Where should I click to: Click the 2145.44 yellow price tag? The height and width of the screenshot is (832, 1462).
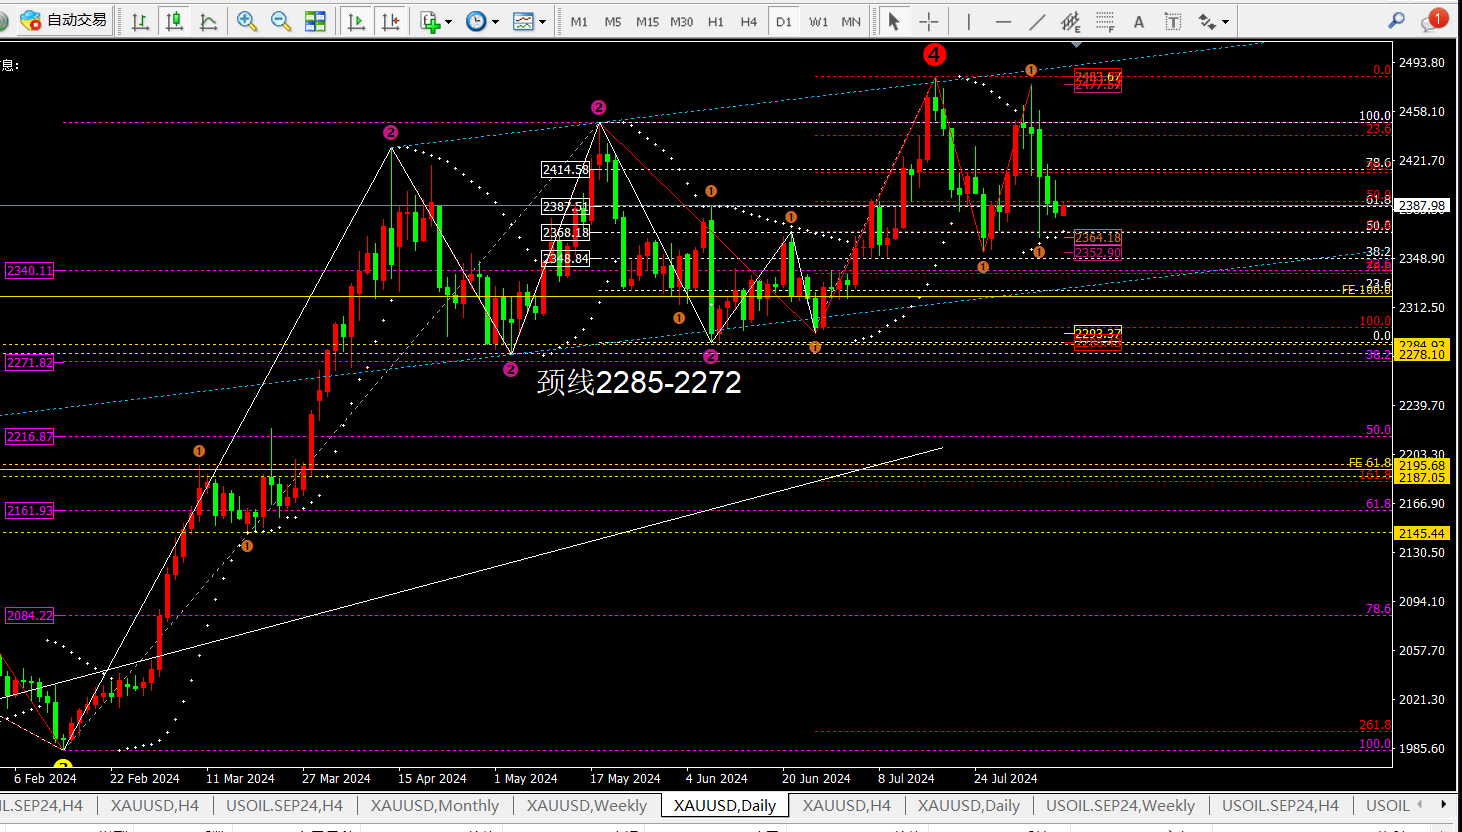(1422, 534)
